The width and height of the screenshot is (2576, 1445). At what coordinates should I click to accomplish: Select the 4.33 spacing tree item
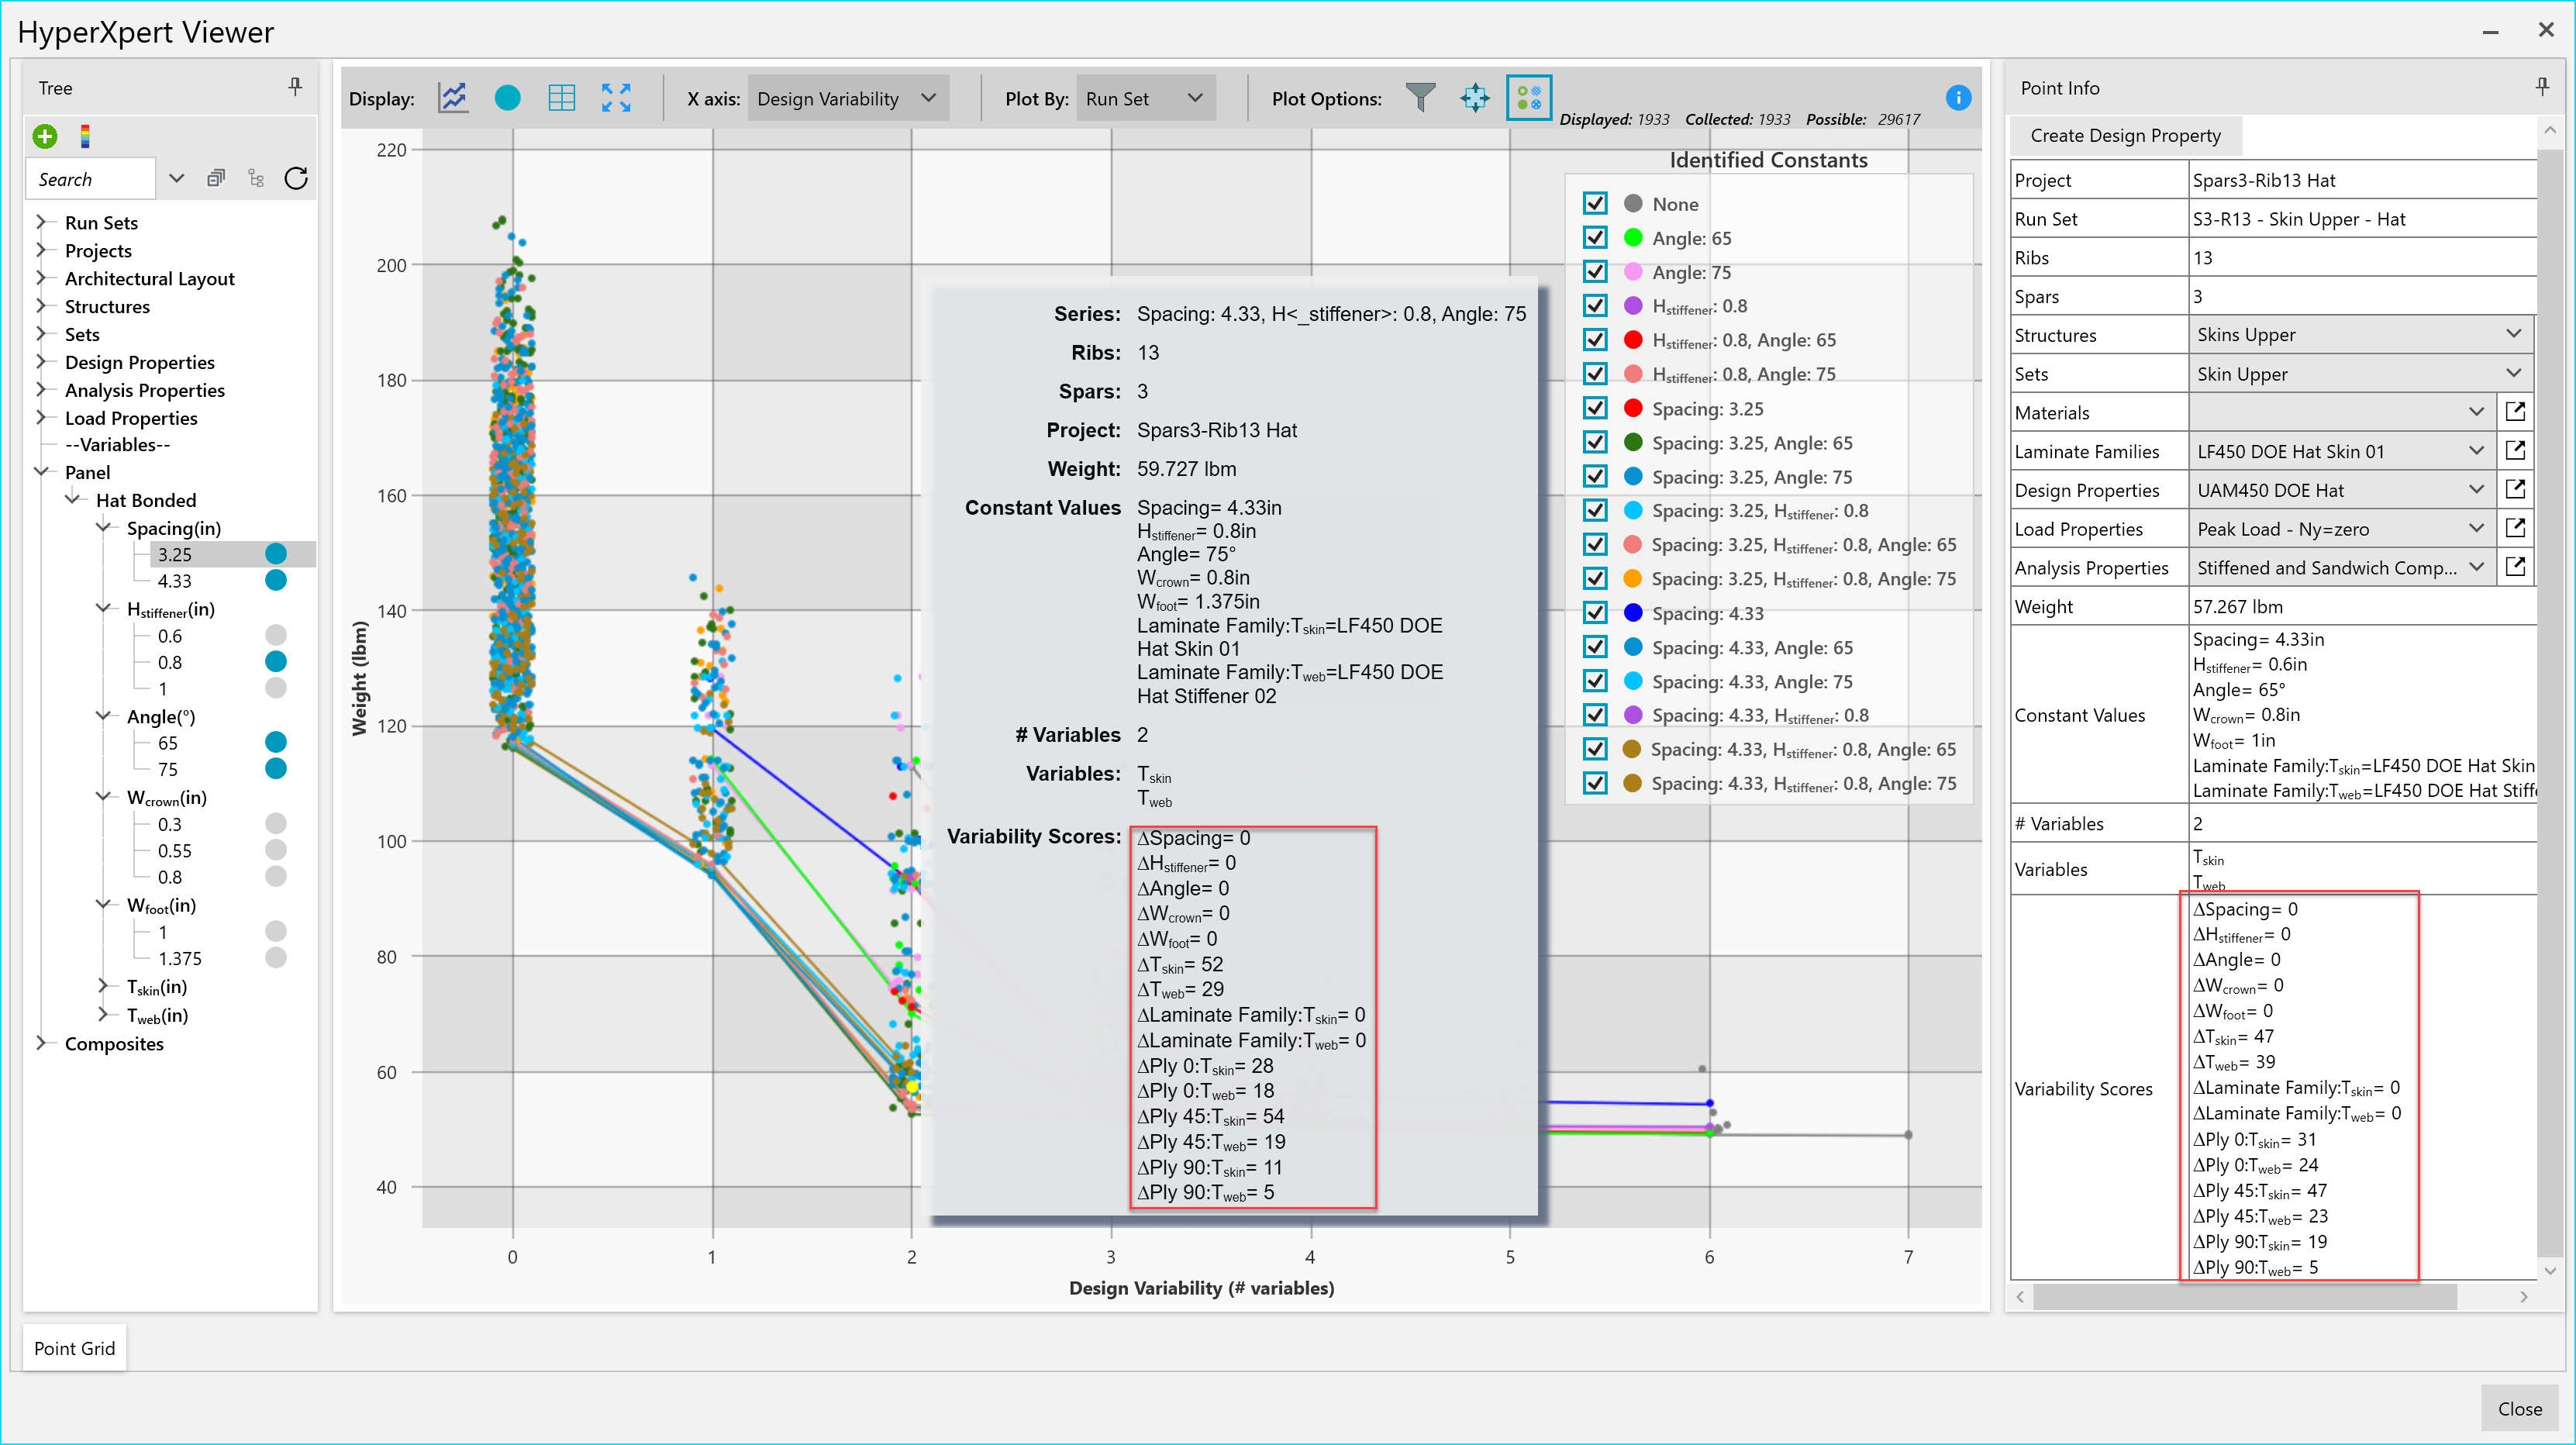coord(174,581)
